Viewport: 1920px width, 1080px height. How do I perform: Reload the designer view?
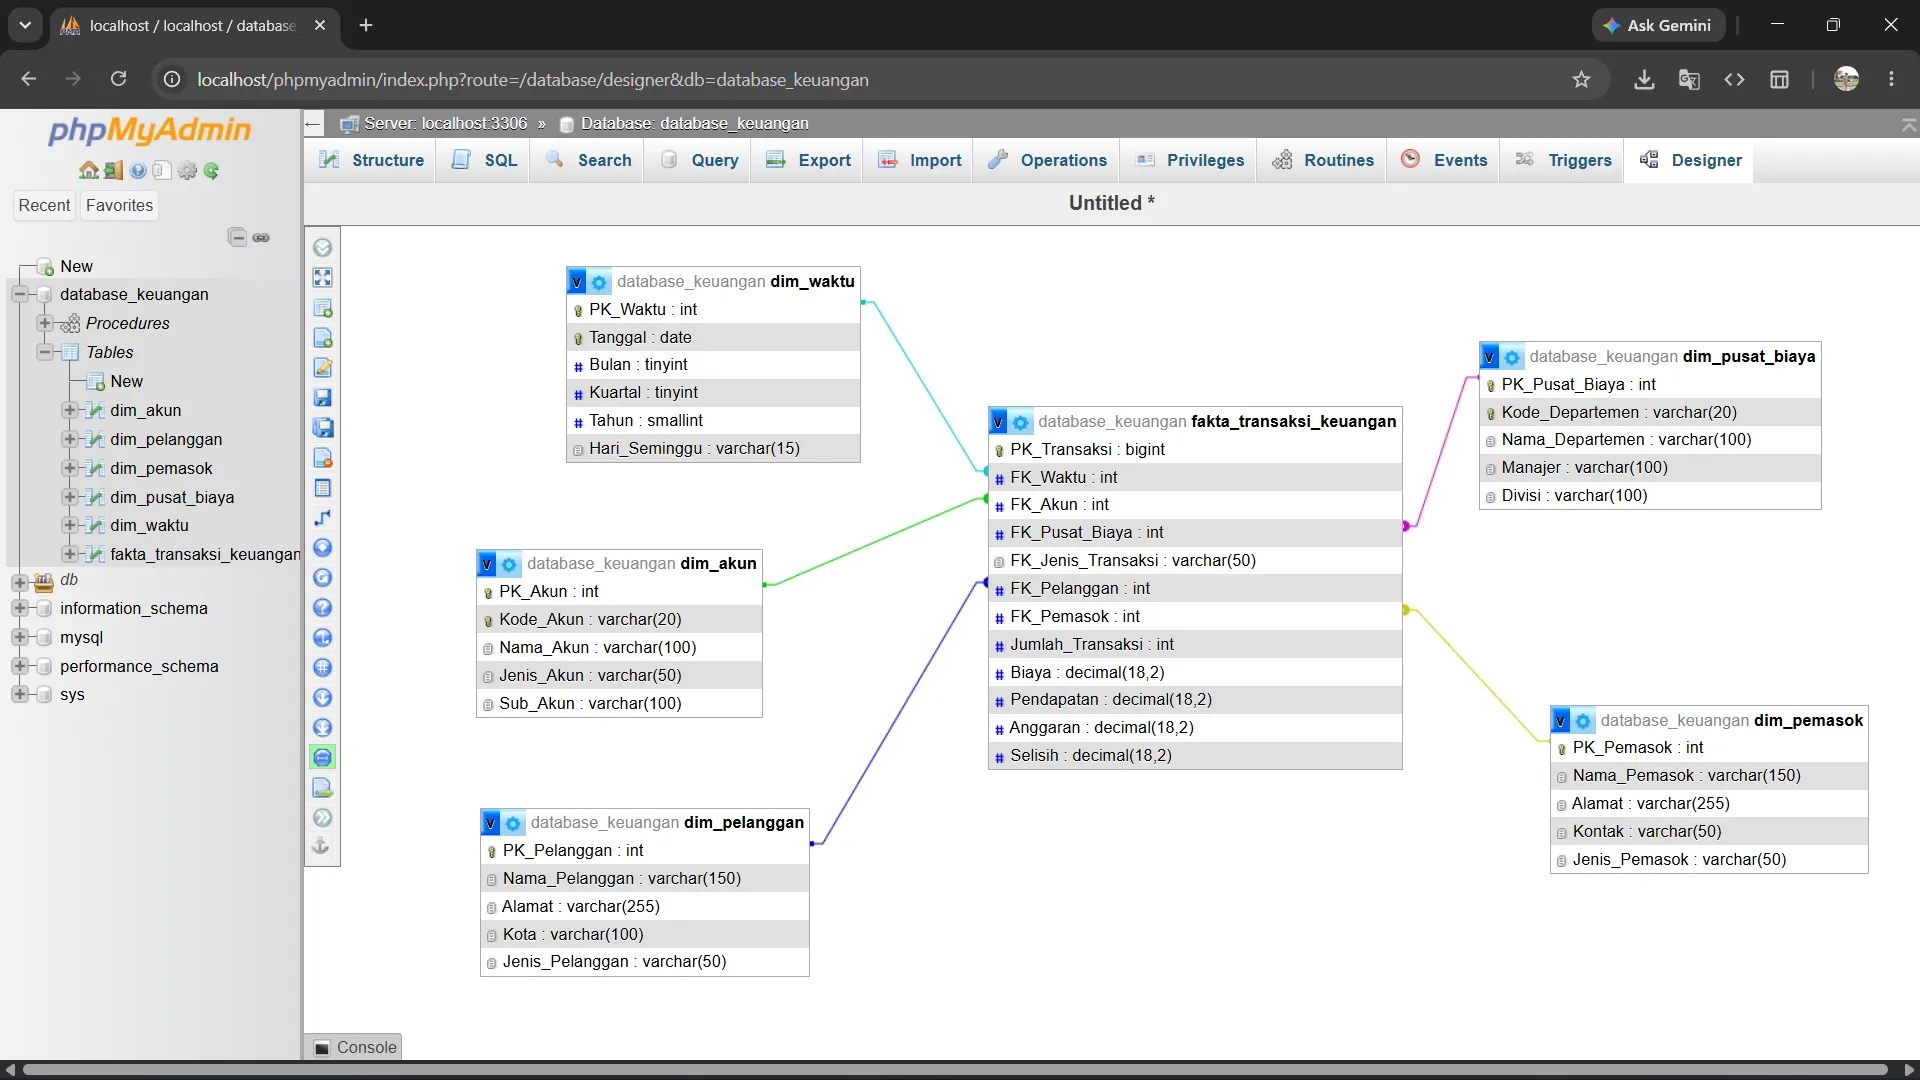[322, 578]
